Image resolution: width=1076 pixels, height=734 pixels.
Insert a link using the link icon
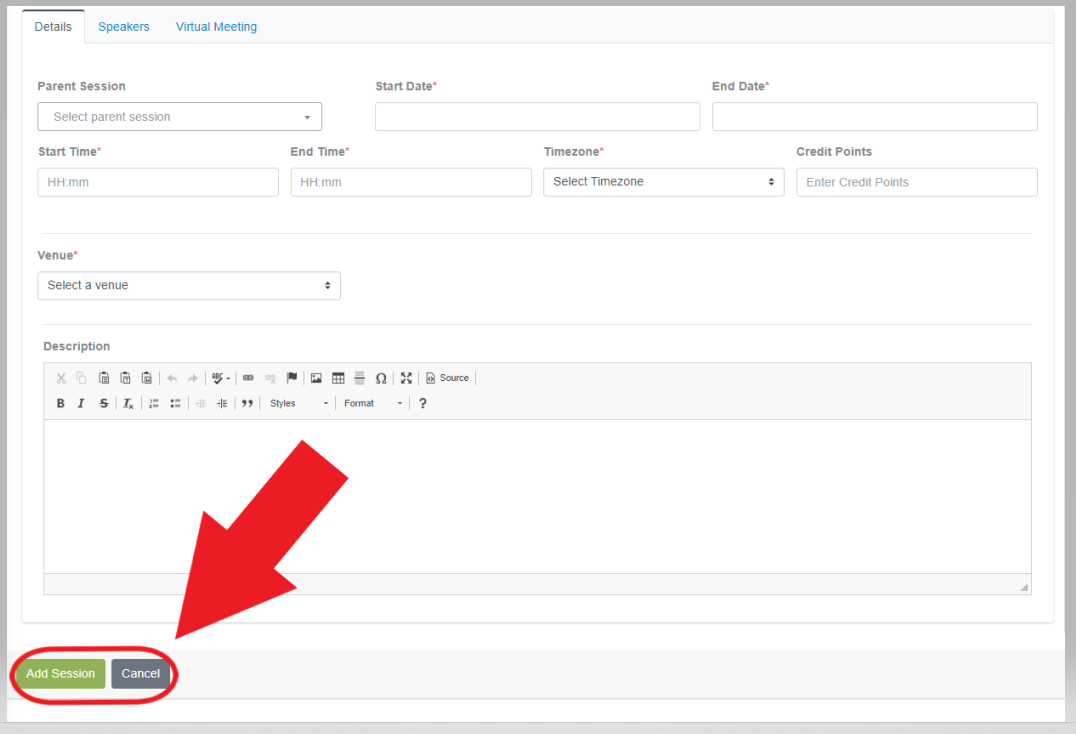click(x=248, y=378)
